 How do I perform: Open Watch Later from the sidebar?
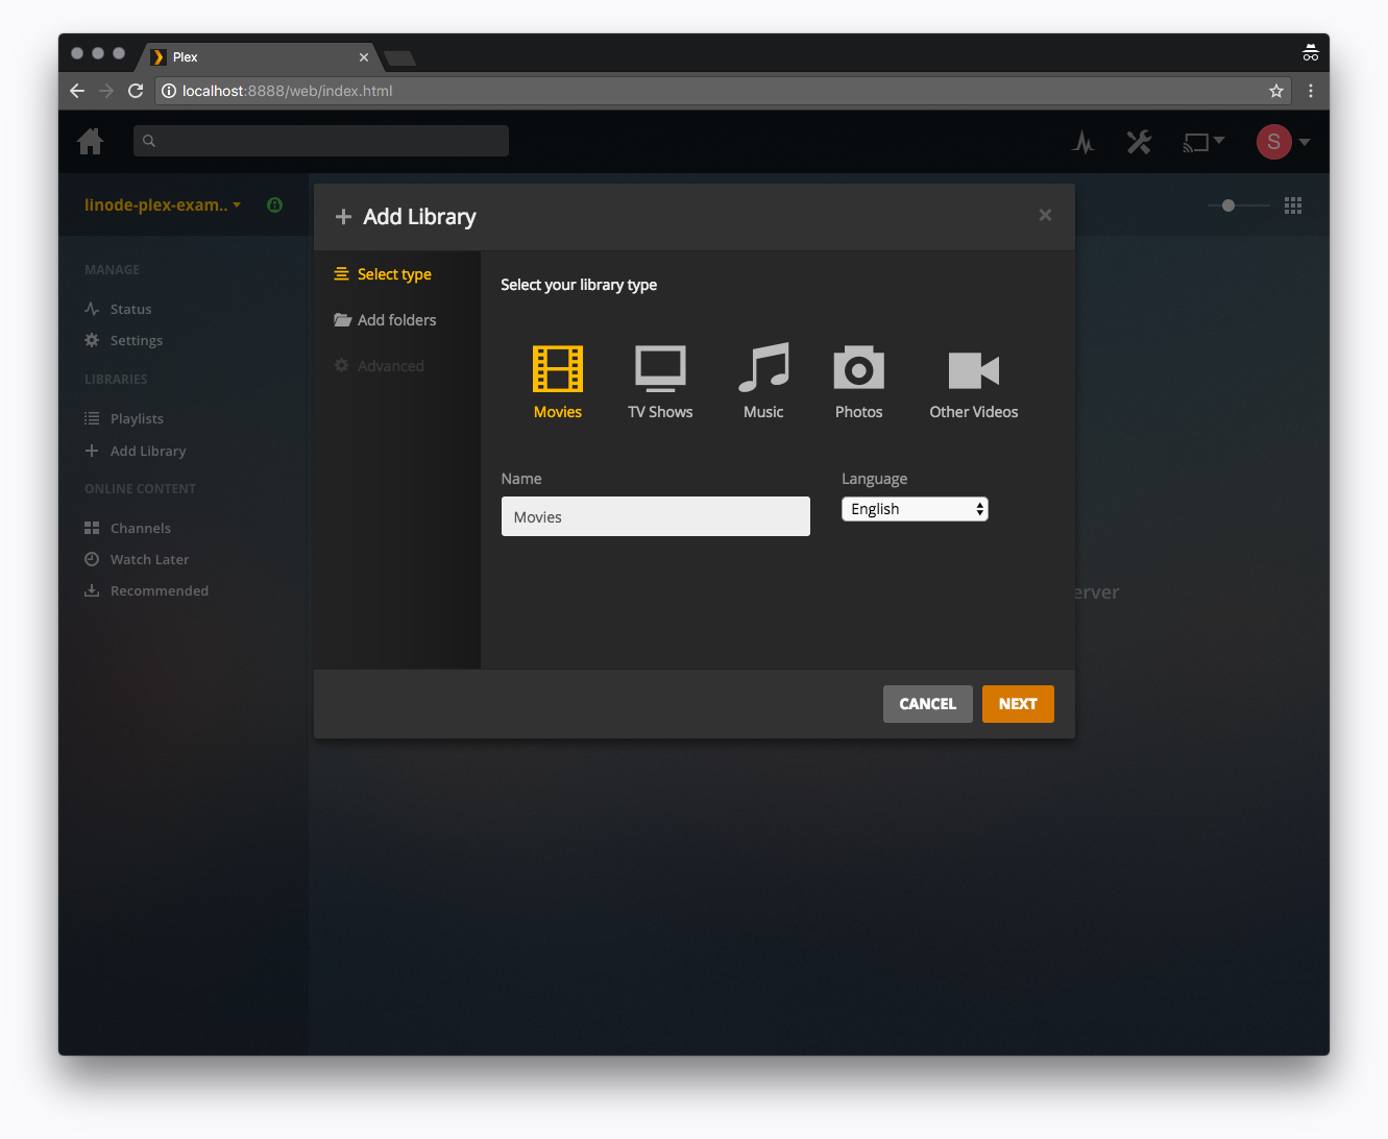[149, 559]
